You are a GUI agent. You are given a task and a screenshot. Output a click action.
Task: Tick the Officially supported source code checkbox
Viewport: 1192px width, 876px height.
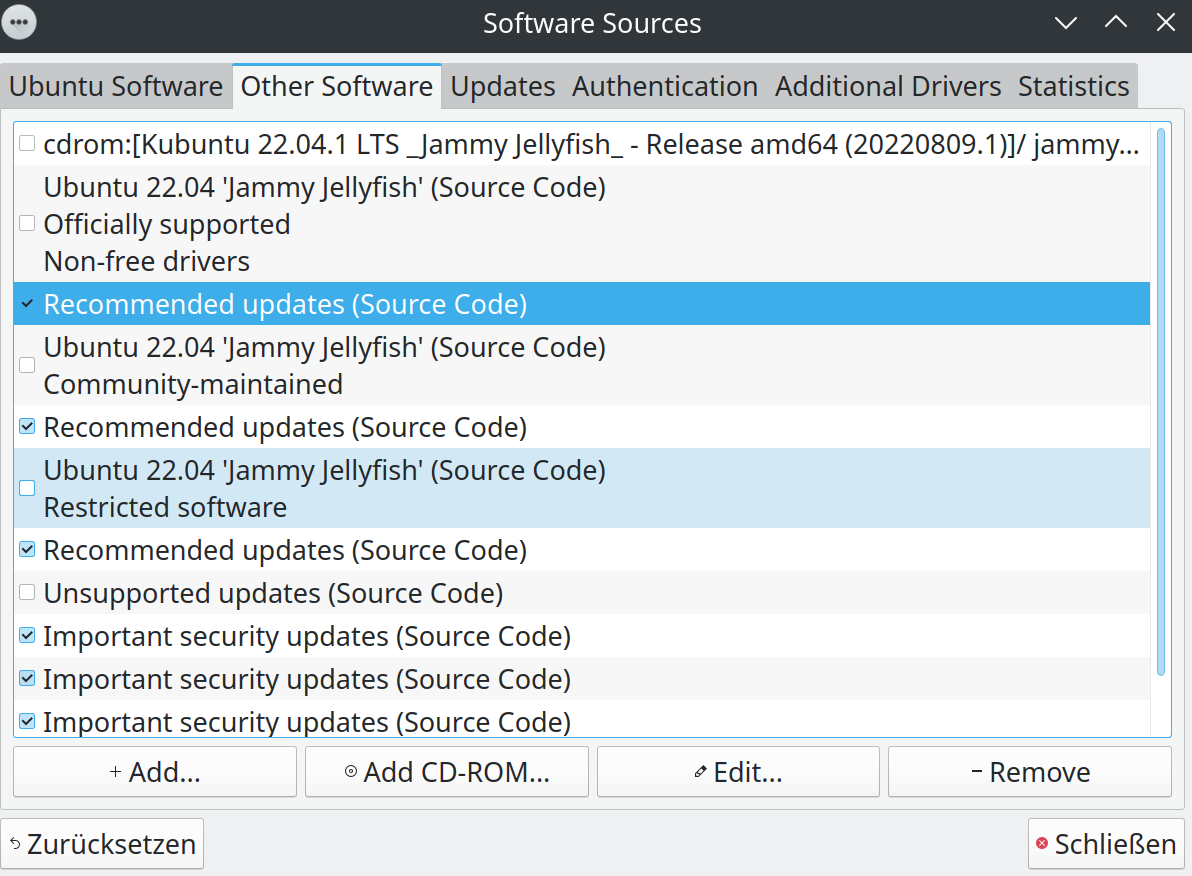click(x=27, y=224)
